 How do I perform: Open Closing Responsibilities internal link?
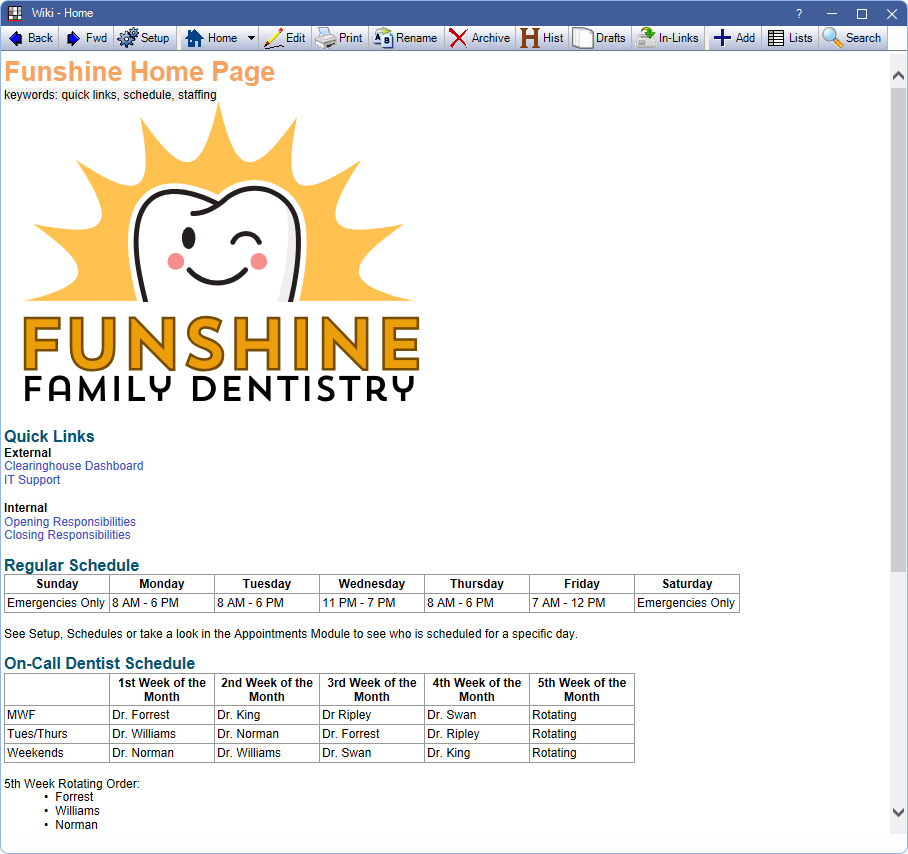point(67,535)
